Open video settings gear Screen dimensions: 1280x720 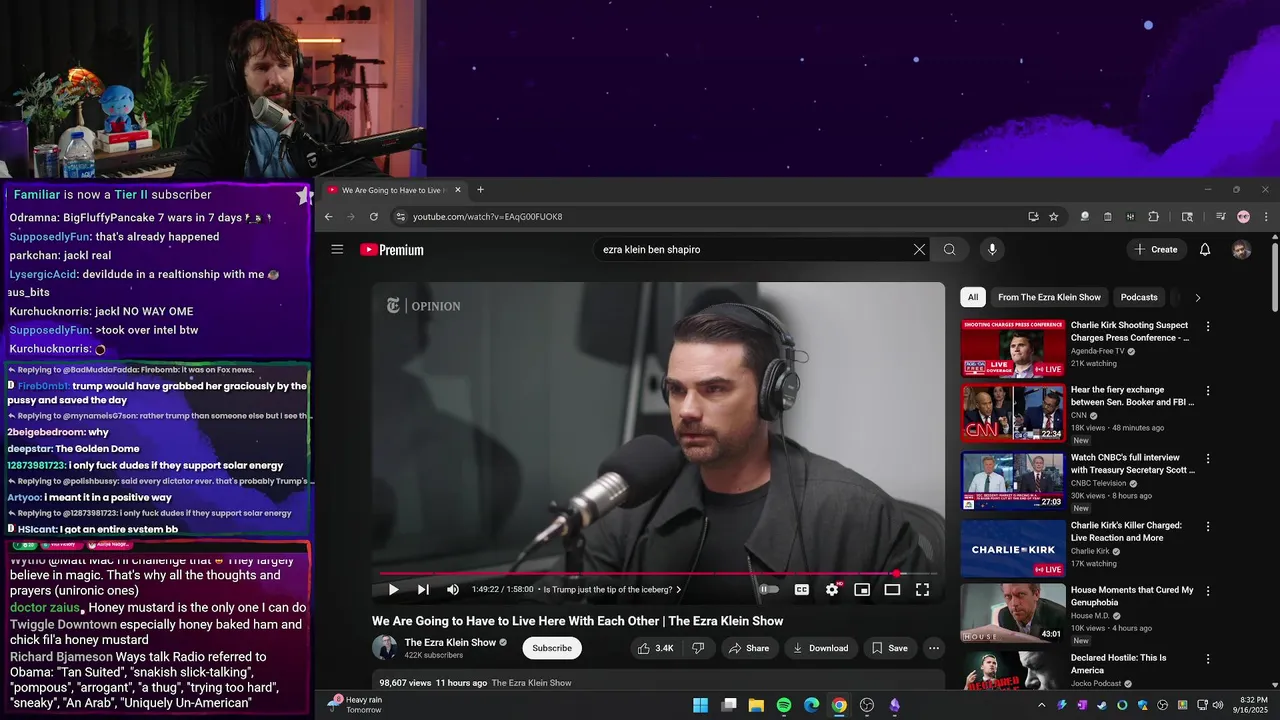coord(832,589)
